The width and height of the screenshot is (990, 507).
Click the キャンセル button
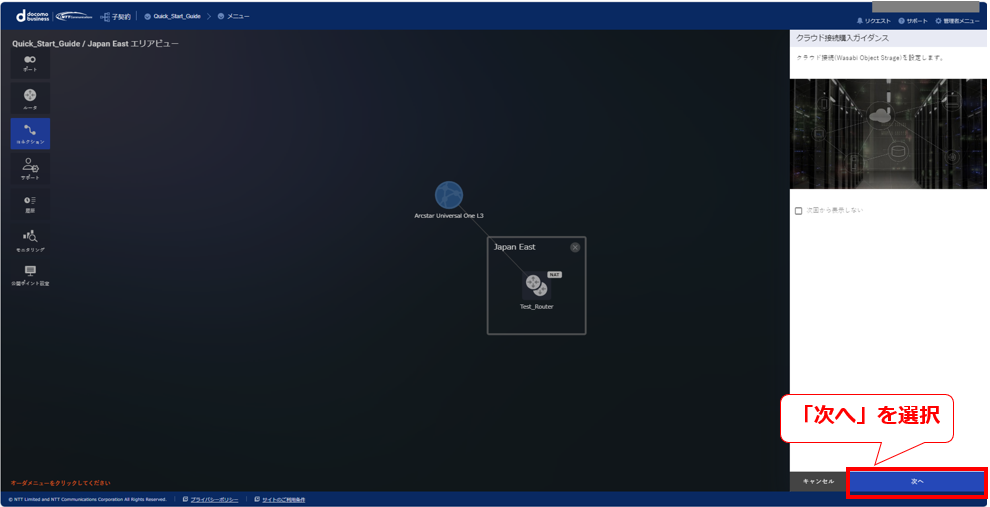pos(818,481)
